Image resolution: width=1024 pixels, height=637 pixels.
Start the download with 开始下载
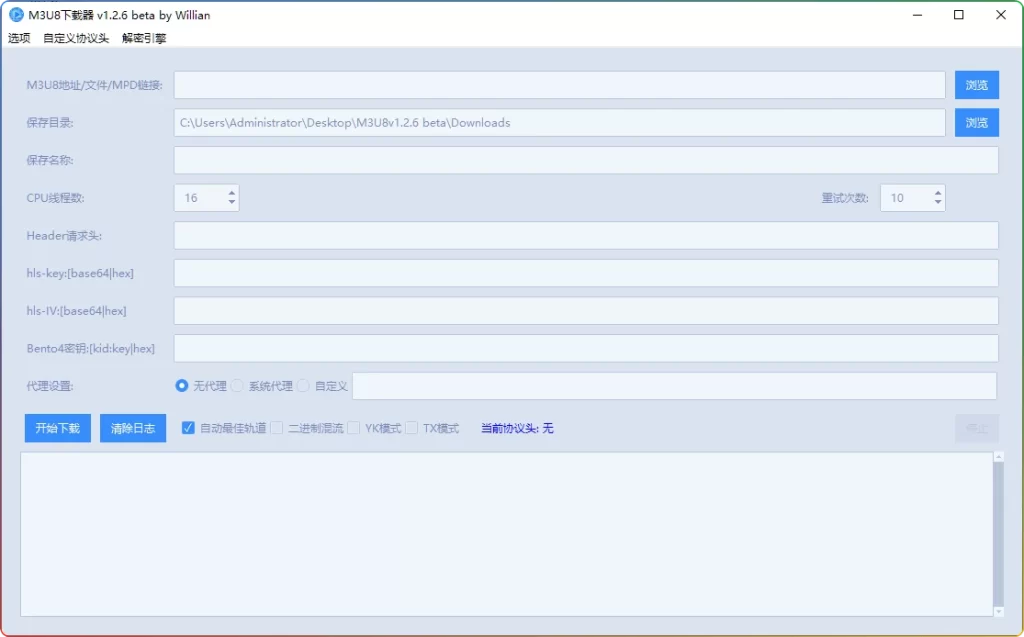(57, 428)
